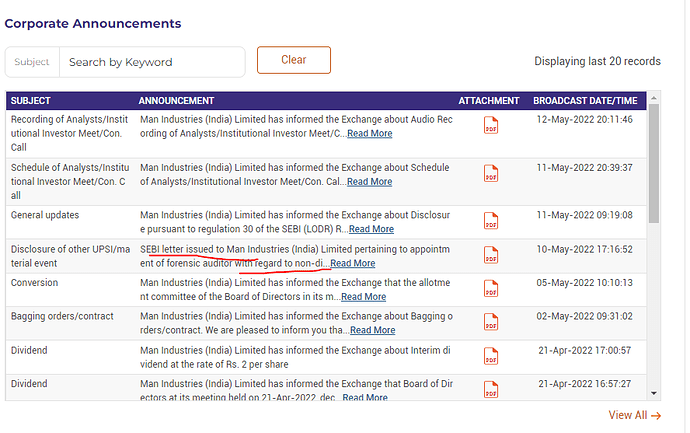The width and height of the screenshot is (690, 433).
Task: Click Read More on SEBI letter announcement
Action: [x=352, y=263]
